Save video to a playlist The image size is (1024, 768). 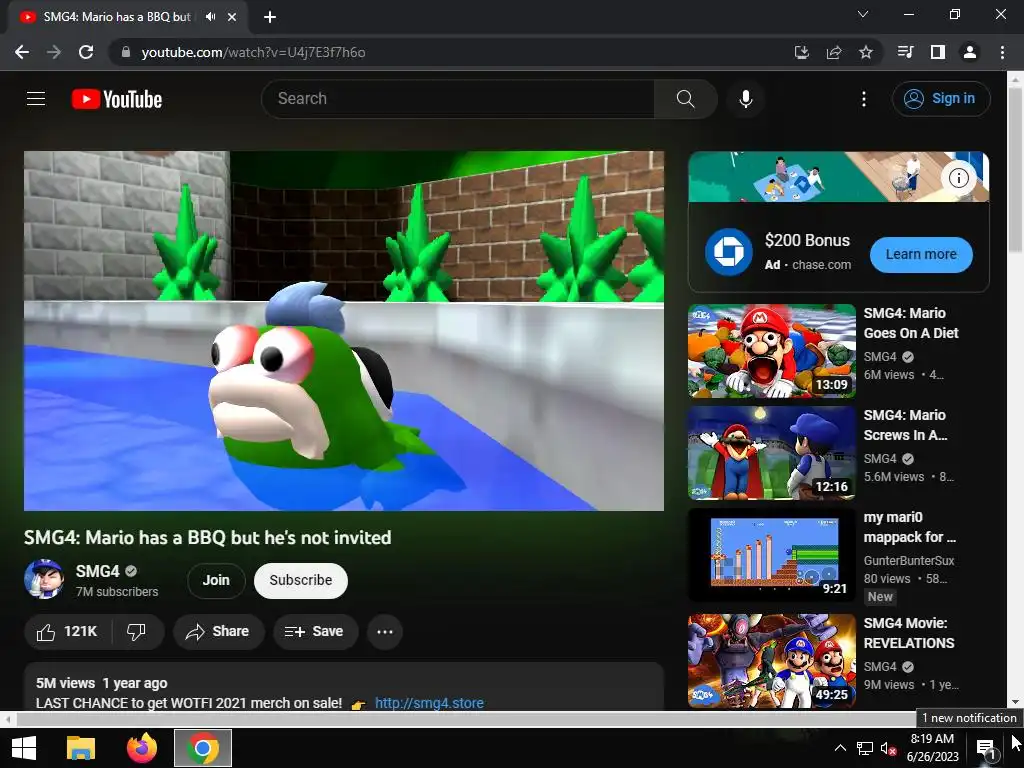pyautogui.click(x=315, y=632)
